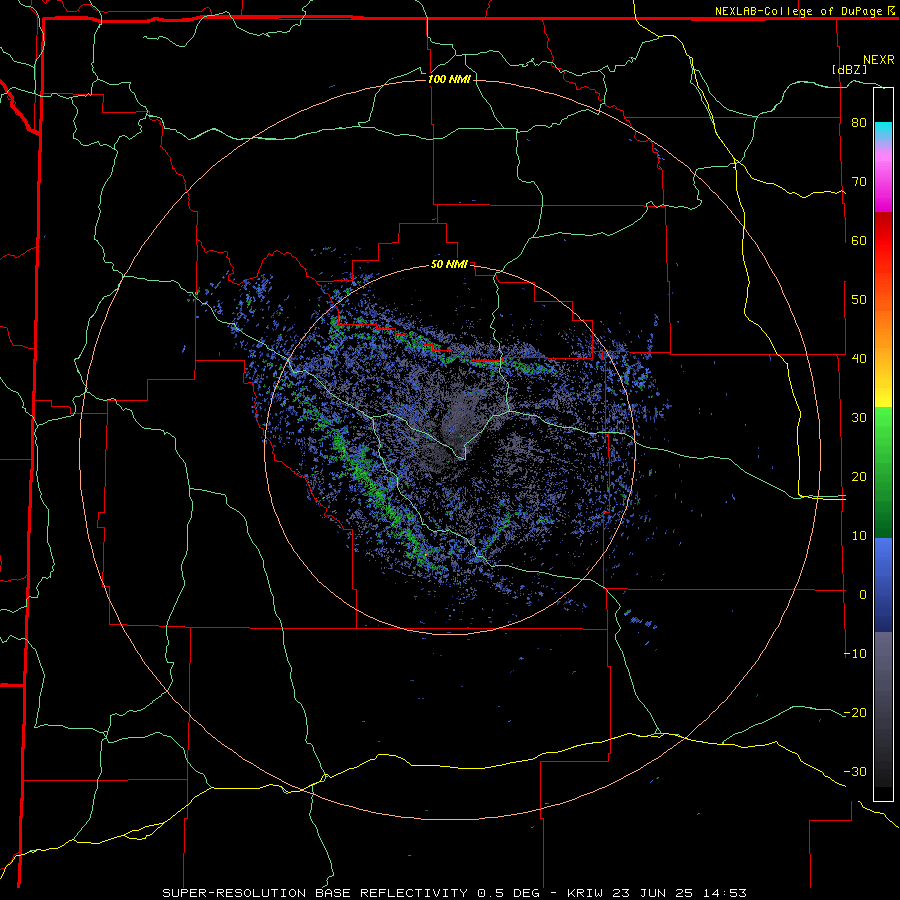Click the cyan top segment of the color bar
Viewport: 900px width, 900px height.
(x=883, y=131)
